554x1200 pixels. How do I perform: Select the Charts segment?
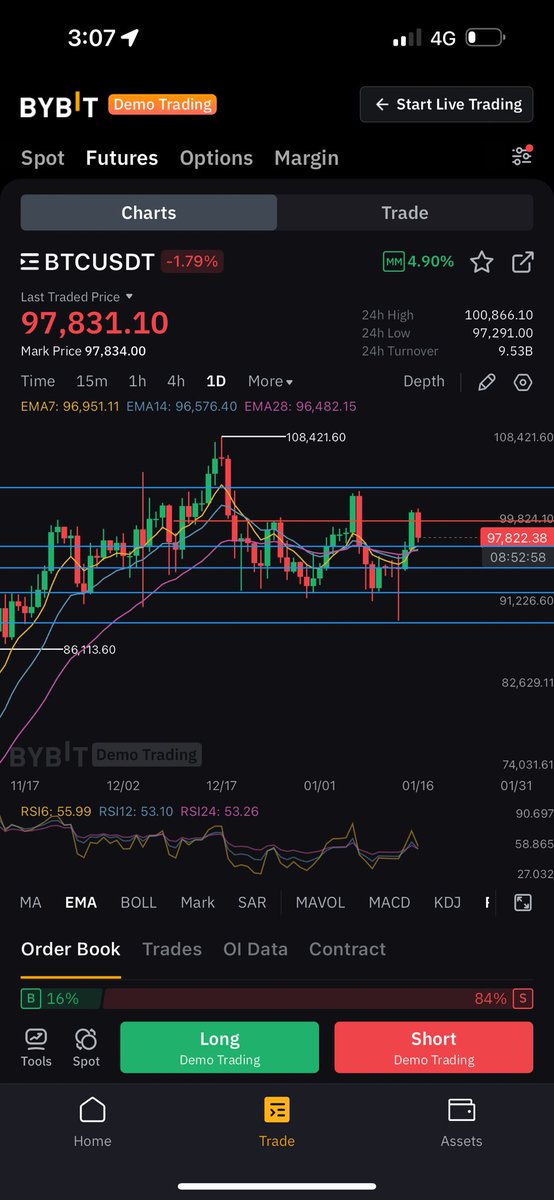pyautogui.click(x=149, y=213)
